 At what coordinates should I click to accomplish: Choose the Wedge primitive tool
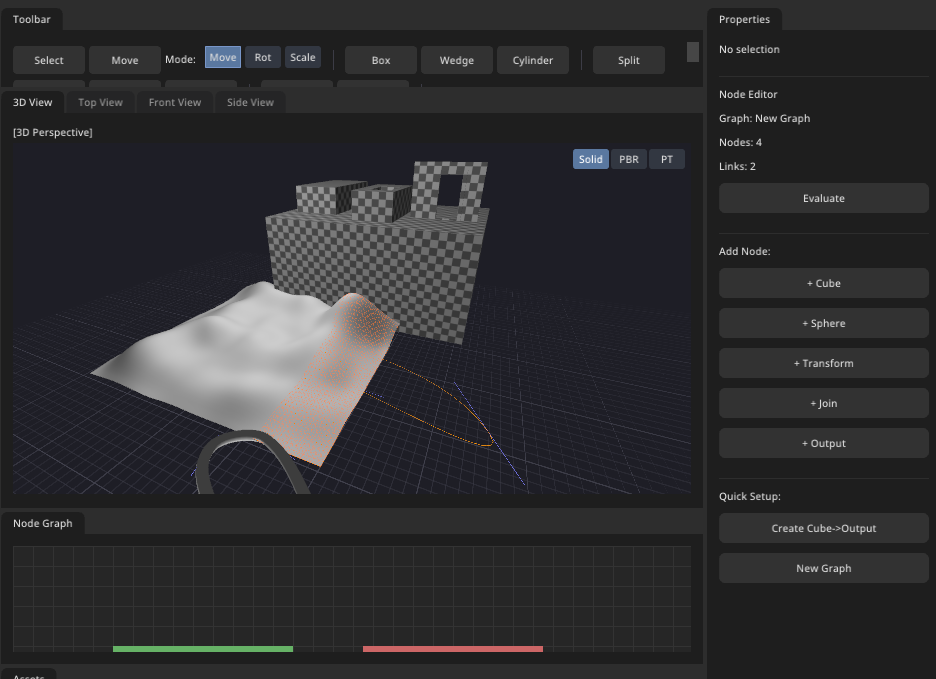pos(457,60)
